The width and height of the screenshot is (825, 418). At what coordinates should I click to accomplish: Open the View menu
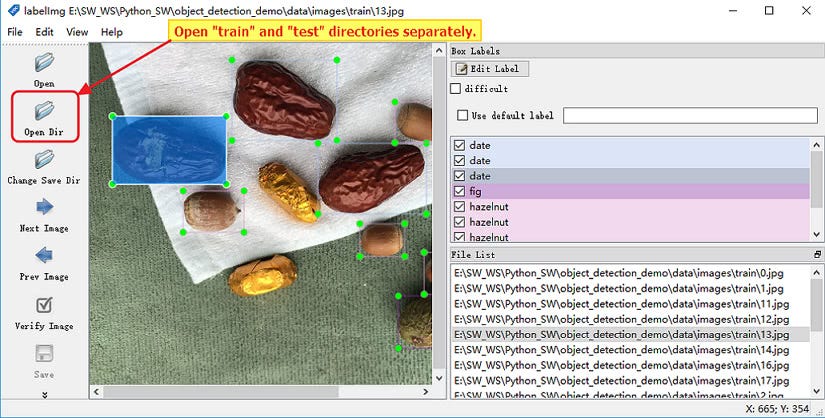(x=77, y=32)
